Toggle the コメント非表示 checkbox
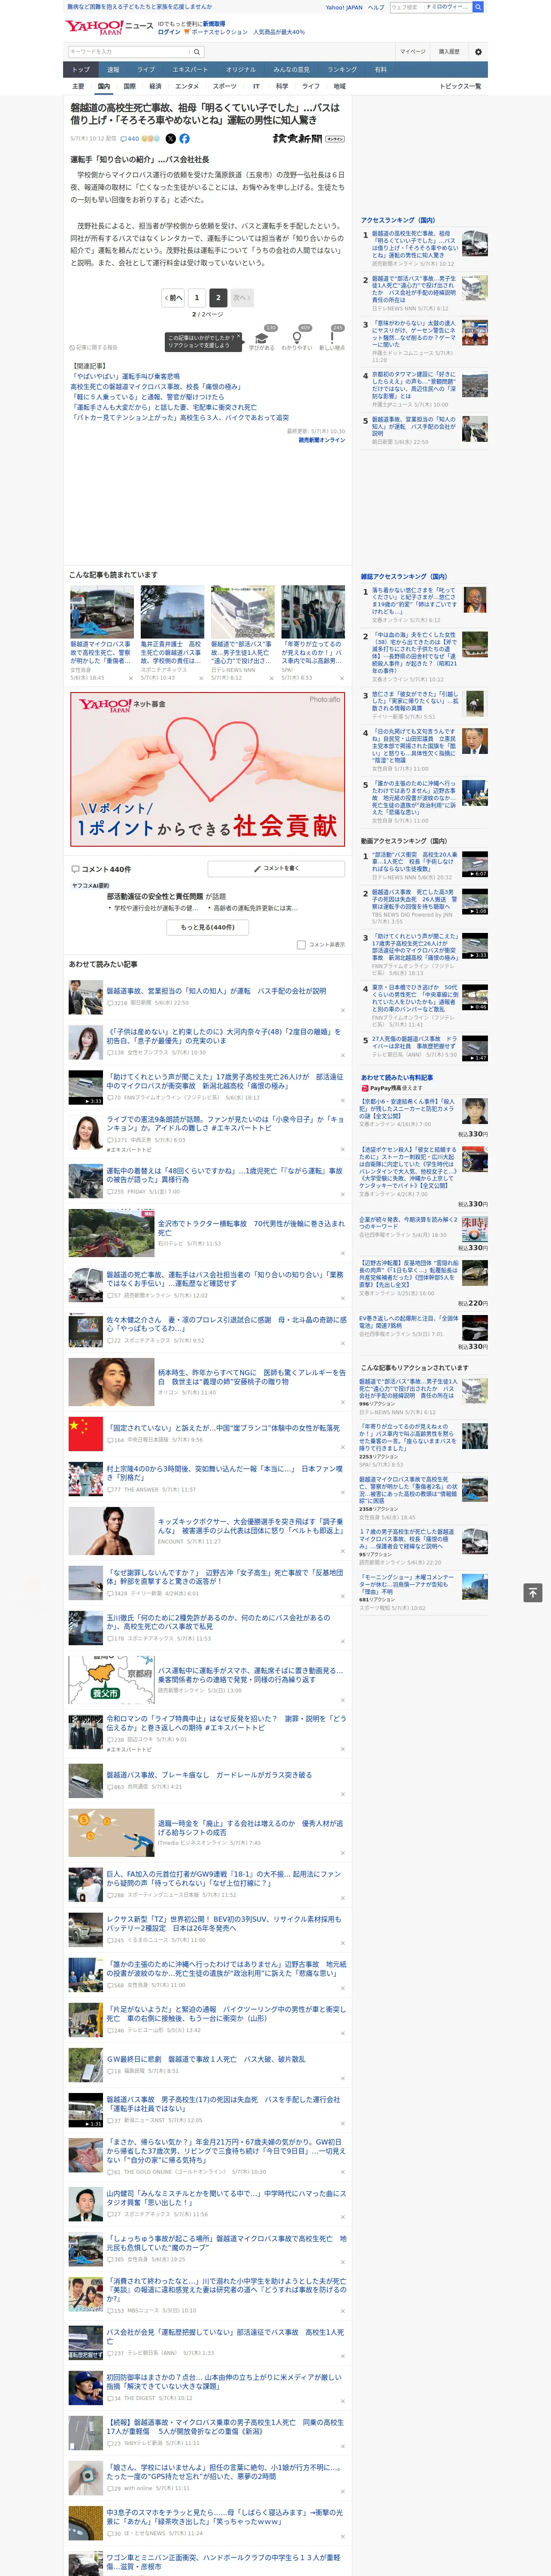The width and height of the screenshot is (551, 2576). 301,944
